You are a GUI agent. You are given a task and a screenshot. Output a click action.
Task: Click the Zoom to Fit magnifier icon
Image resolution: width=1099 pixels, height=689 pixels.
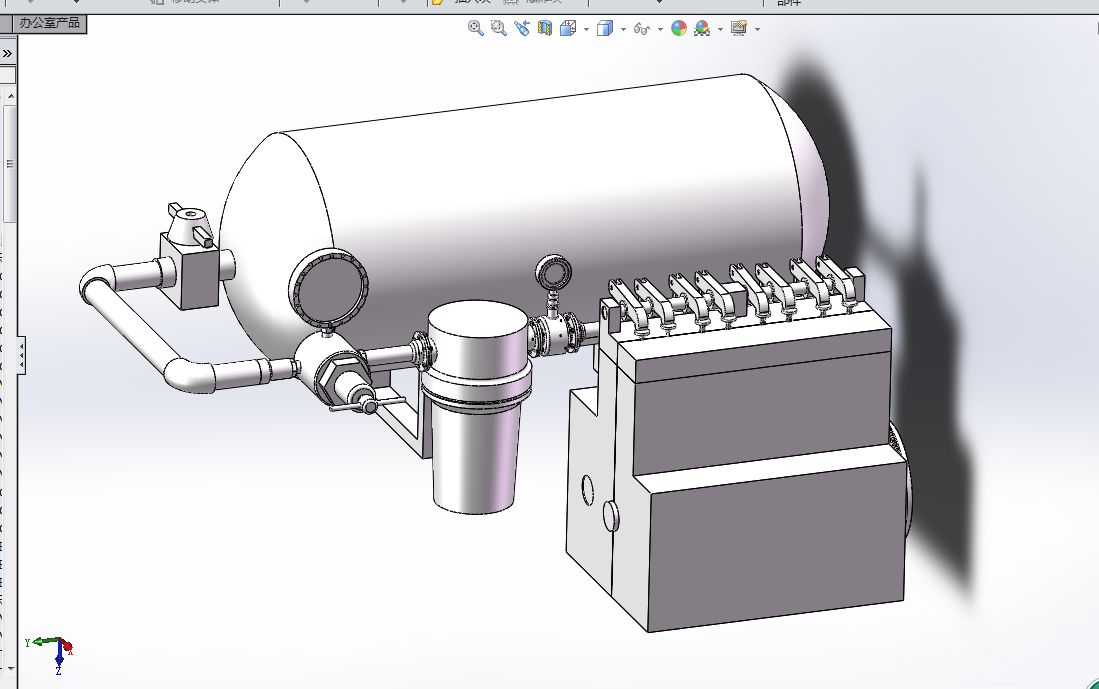[476, 29]
